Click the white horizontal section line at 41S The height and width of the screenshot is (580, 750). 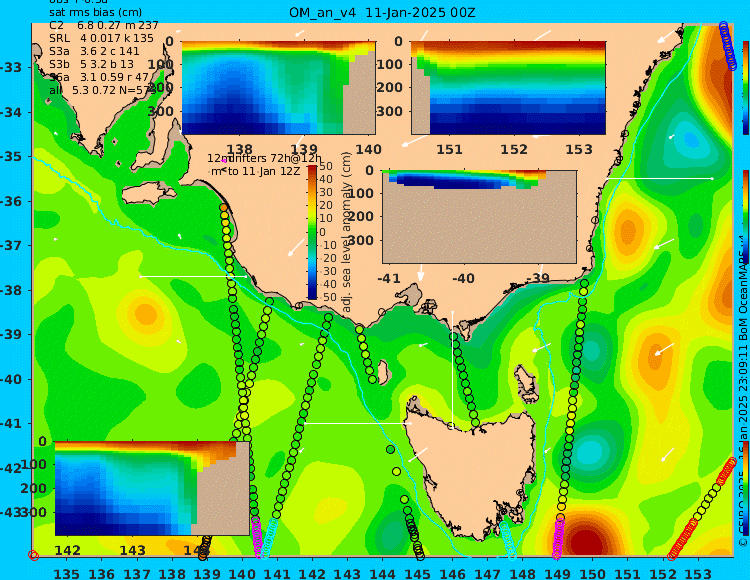(x=357, y=423)
